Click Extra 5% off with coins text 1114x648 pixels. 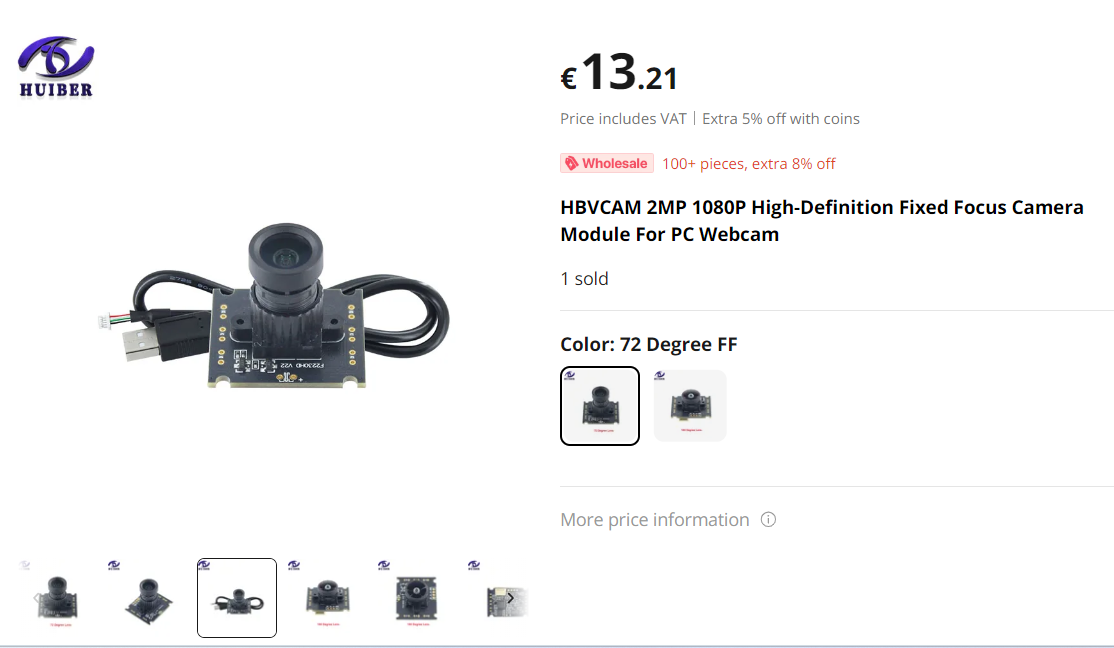click(x=781, y=119)
